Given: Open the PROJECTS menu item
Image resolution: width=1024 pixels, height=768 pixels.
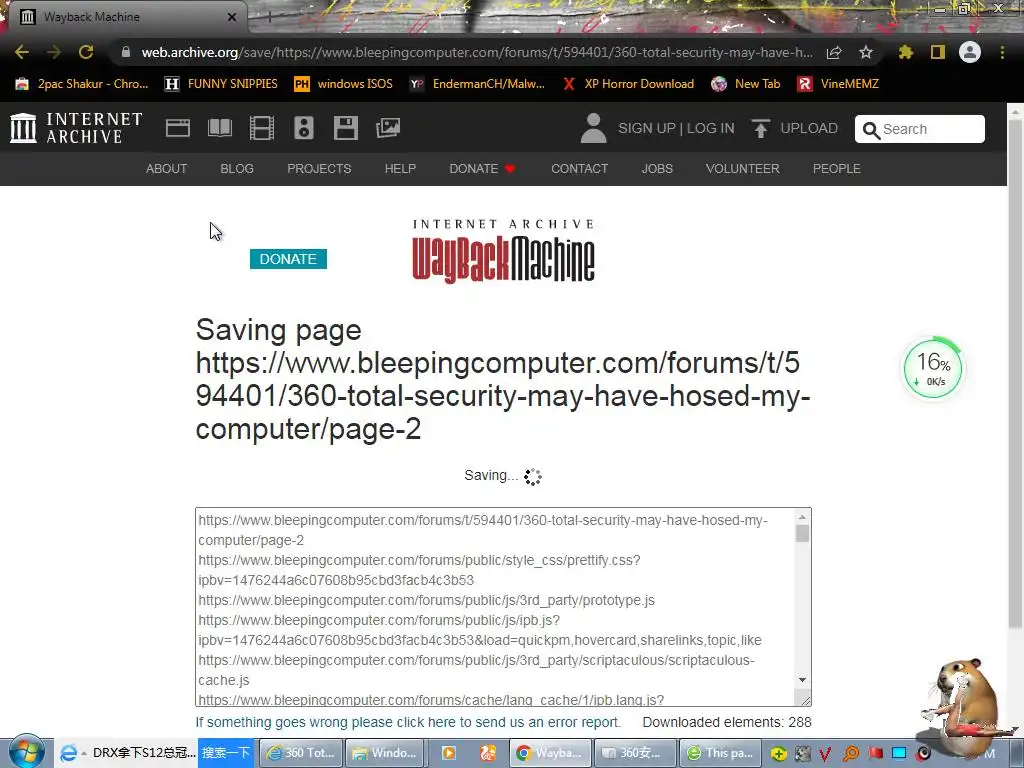Looking at the screenshot, I should click(x=319, y=168).
